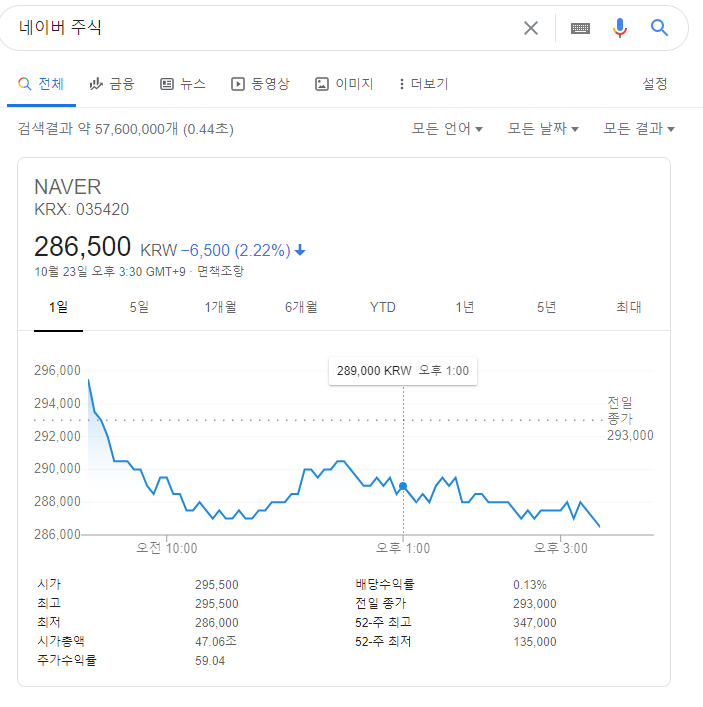Image resolution: width=703 pixels, height=707 pixels.
Task: Click the 최저 value 286,000
Action: [216, 623]
